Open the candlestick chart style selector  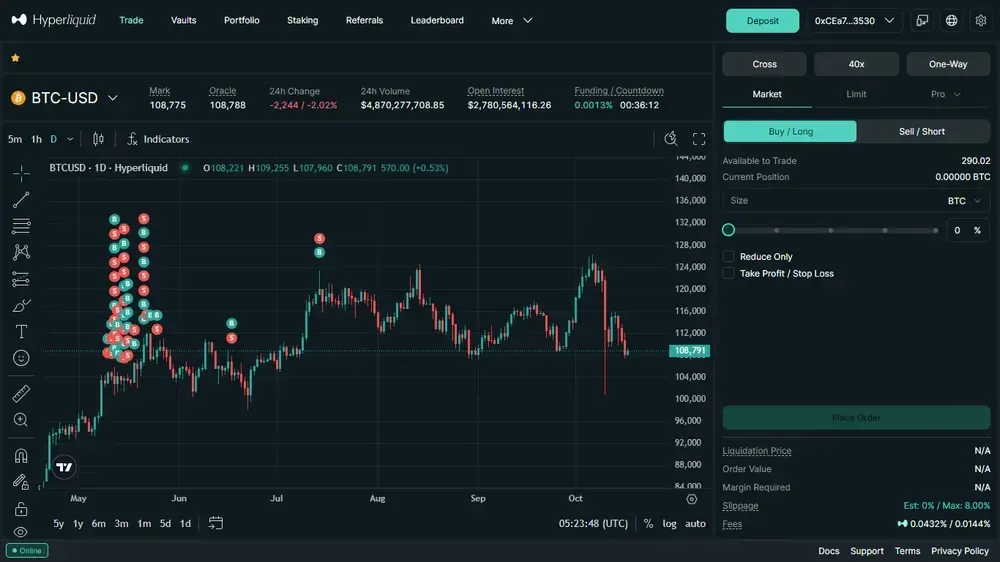coord(98,139)
